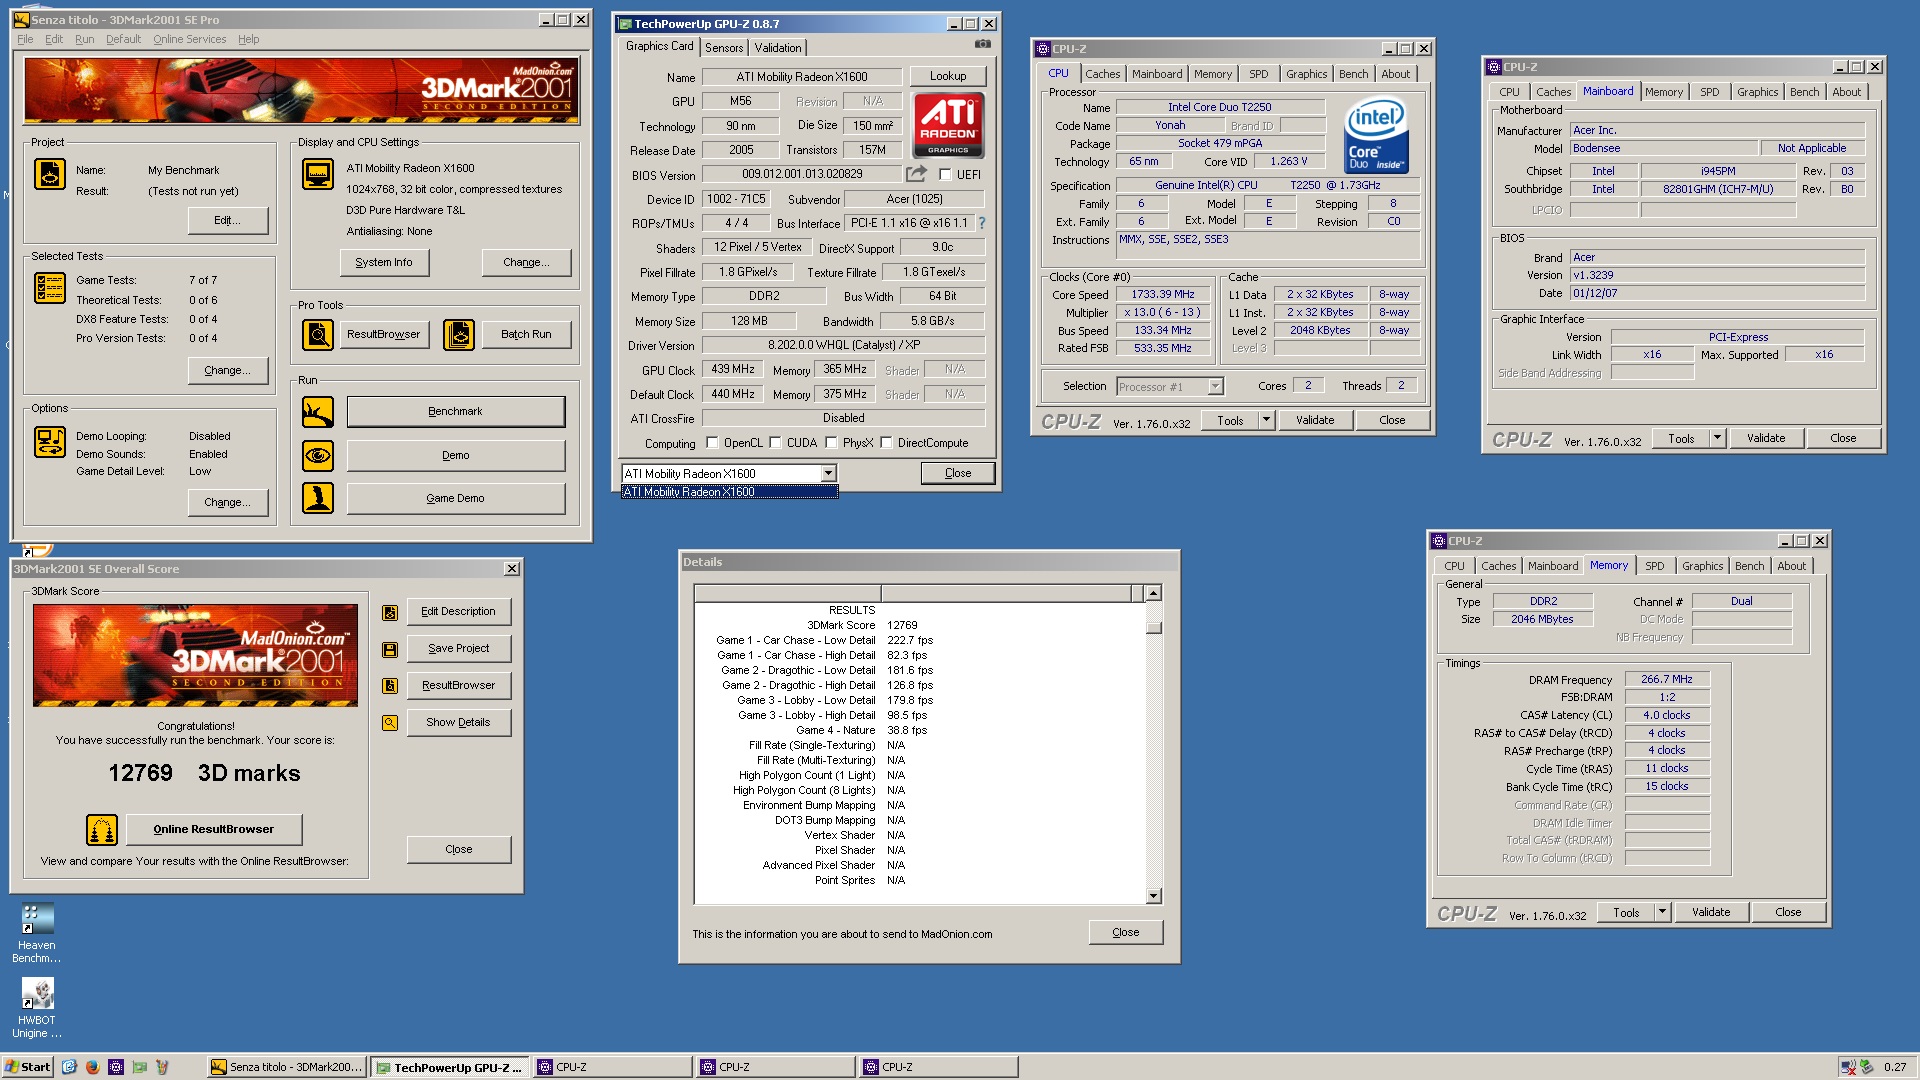
Task: Click the Change button under Selected Tests
Action: pyautogui.click(x=228, y=370)
